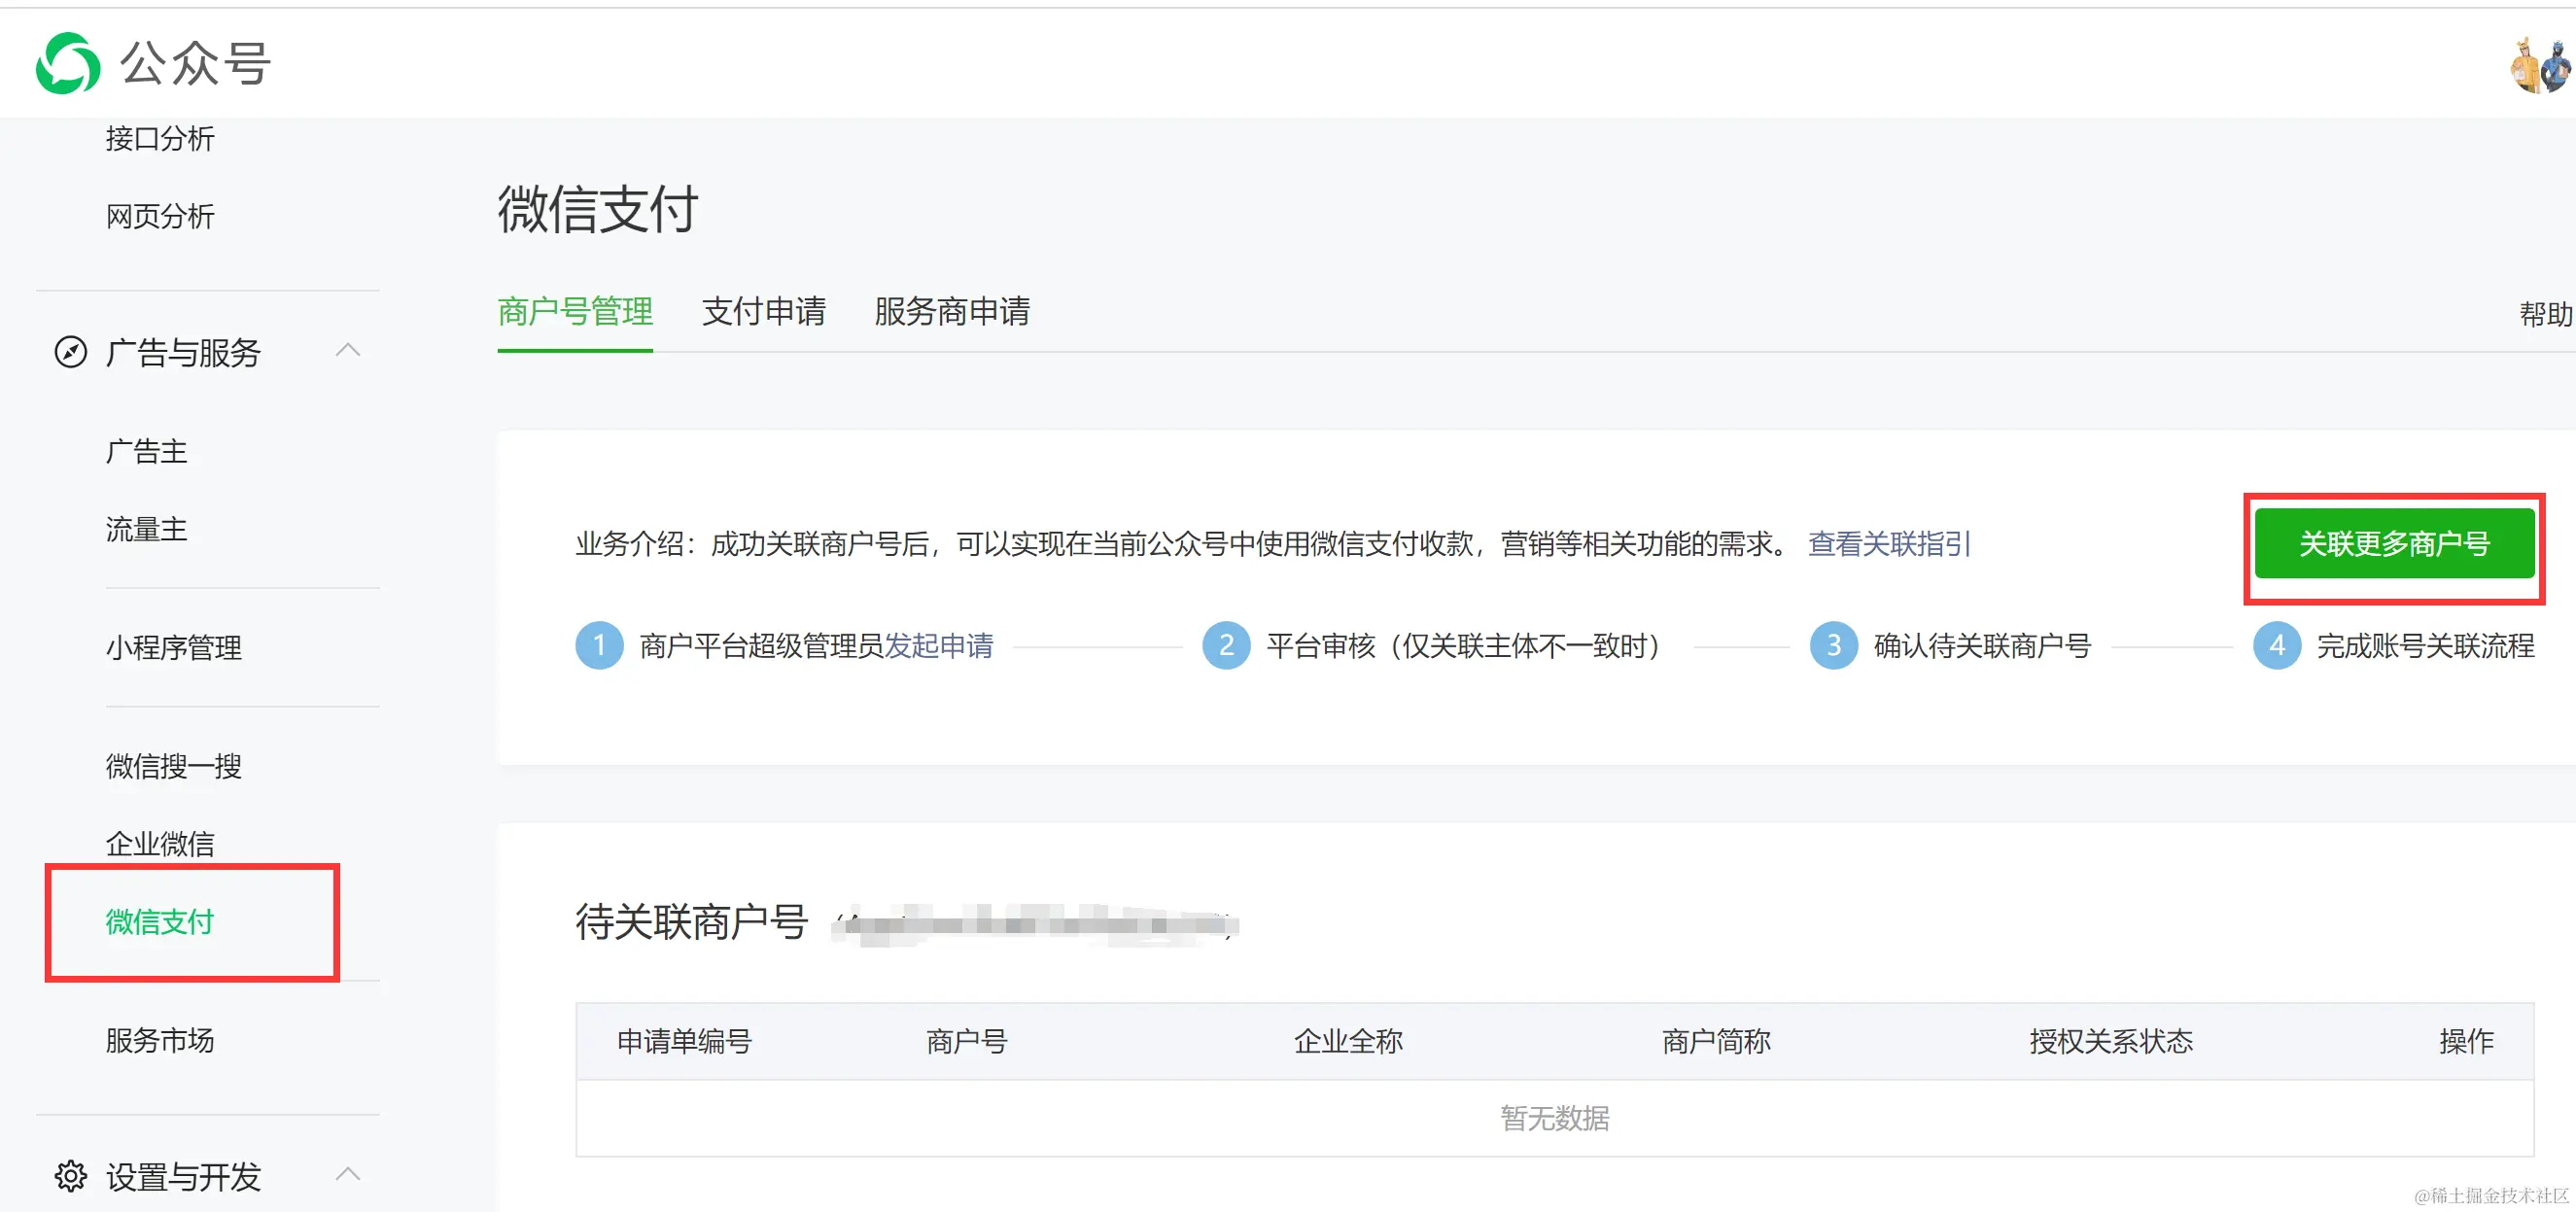Go to 小程序管理 in the sidebar
This screenshot has width=2576, height=1212.
pos(174,647)
